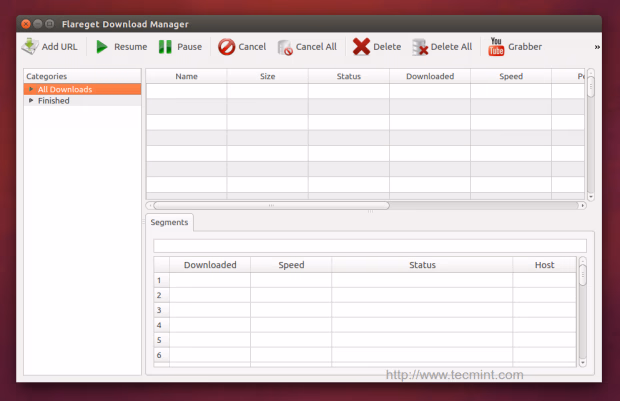
Task: Click the Add URL download icon
Action: click(x=30, y=47)
